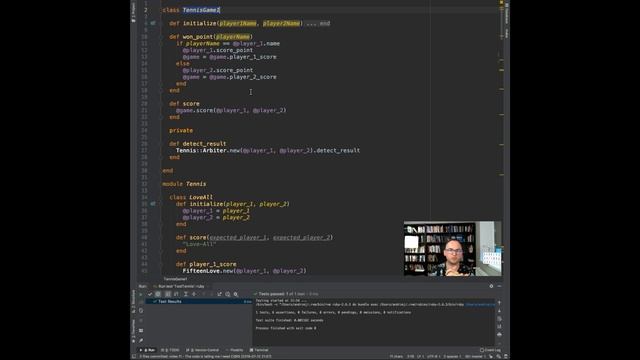Select Test Results tree row
The height and width of the screenshot is (360, 640).
(x=199, y=301)
